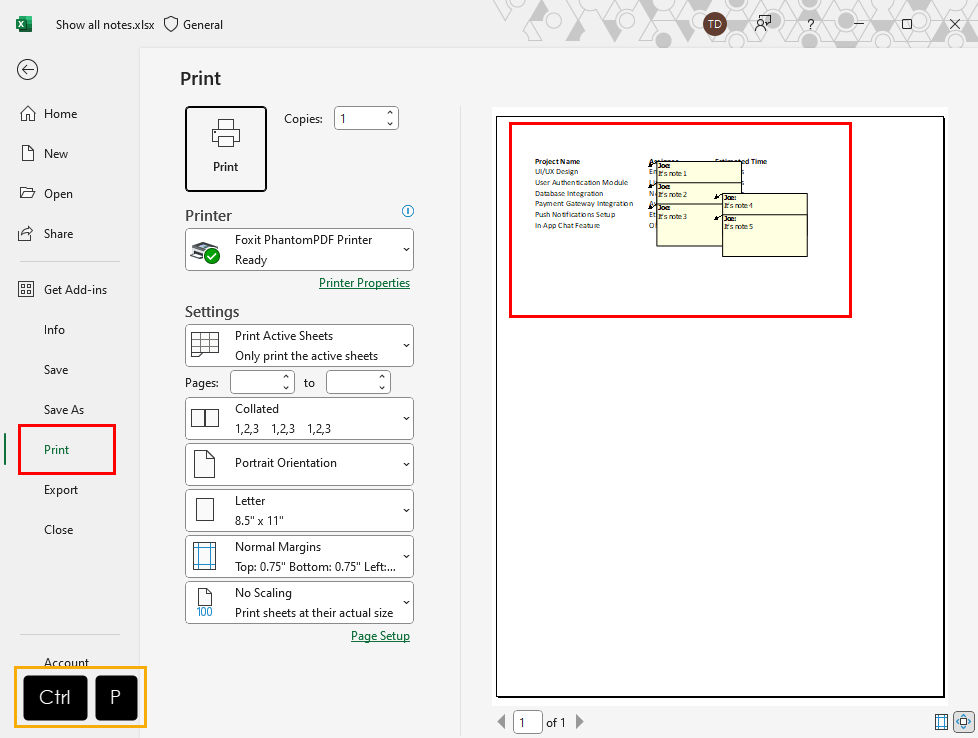This screenshot has width=978, height=738.
Task: Select Share in the sidebar
Action: point(58,233)
